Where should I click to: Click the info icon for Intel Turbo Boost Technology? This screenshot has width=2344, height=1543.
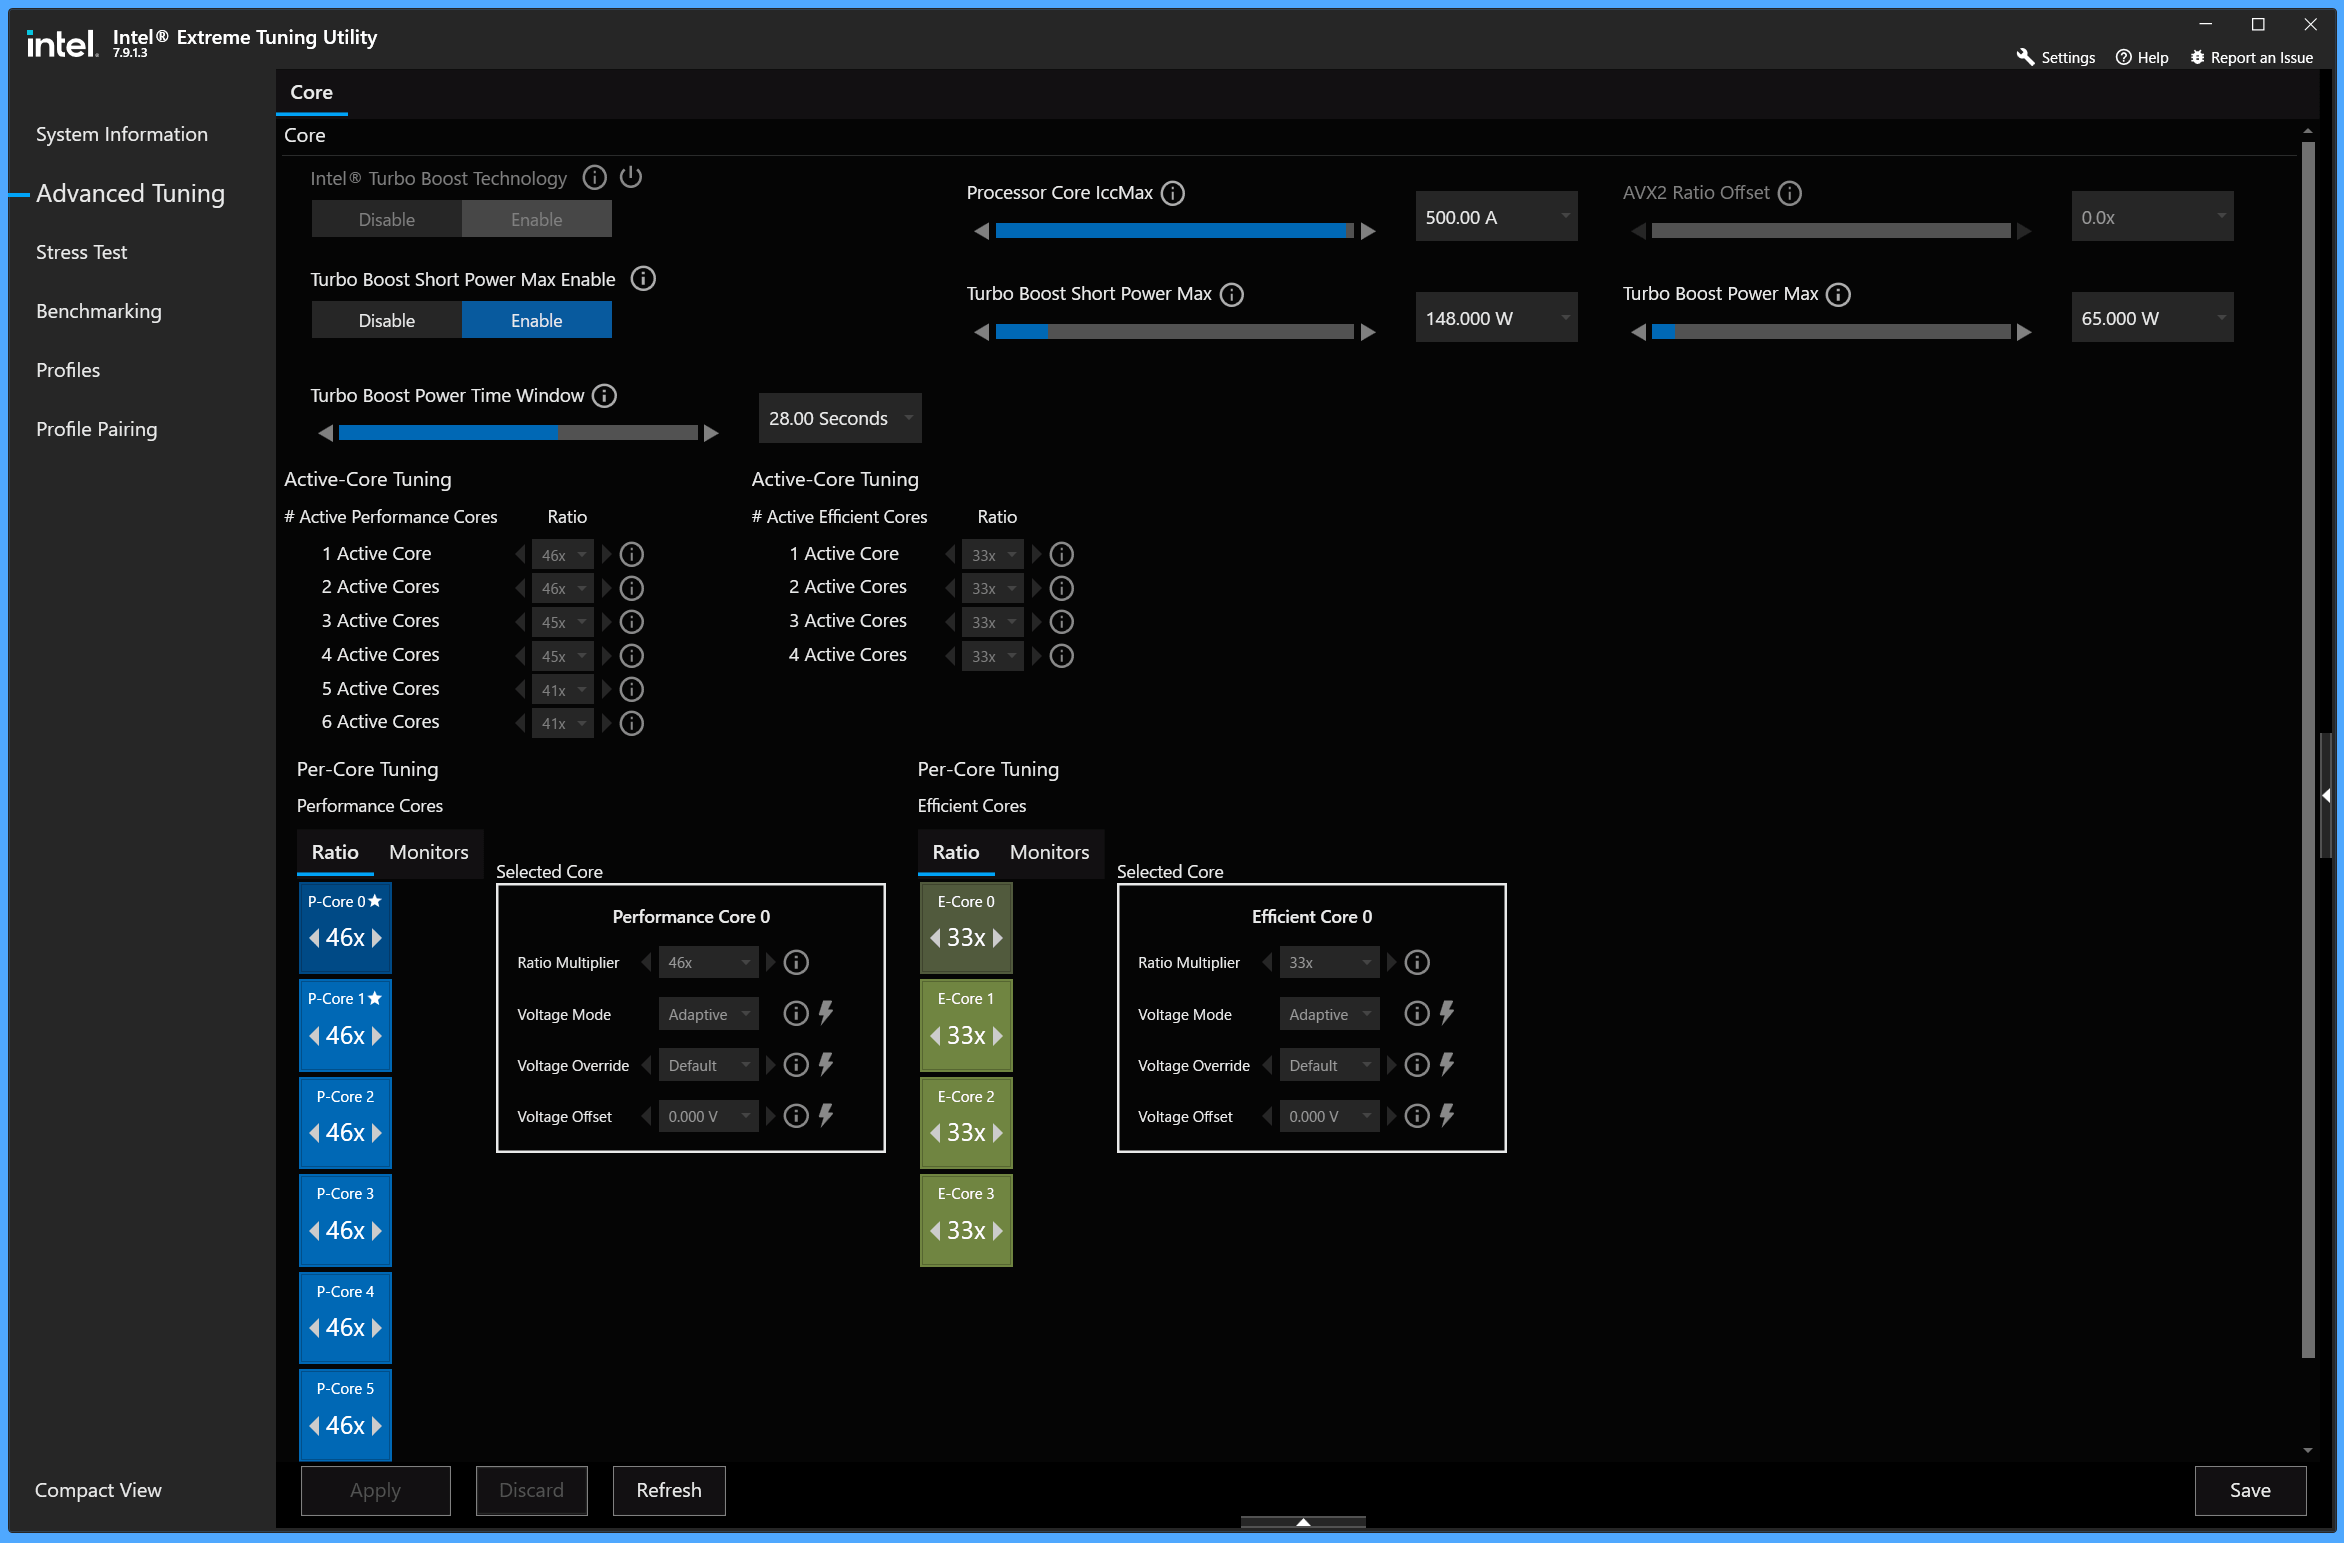click(x=594, y=178)
